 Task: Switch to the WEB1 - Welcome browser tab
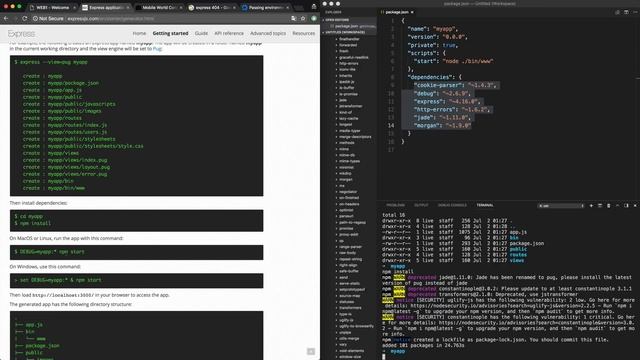(52, 7)
